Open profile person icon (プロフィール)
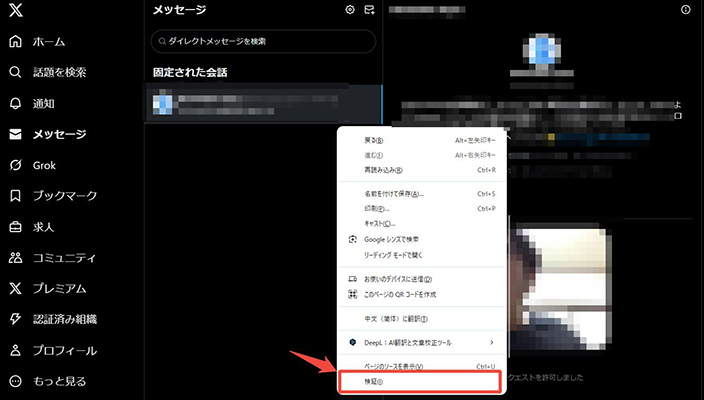The width and height of the screenshot is (704, 400). tap(15, 350)
